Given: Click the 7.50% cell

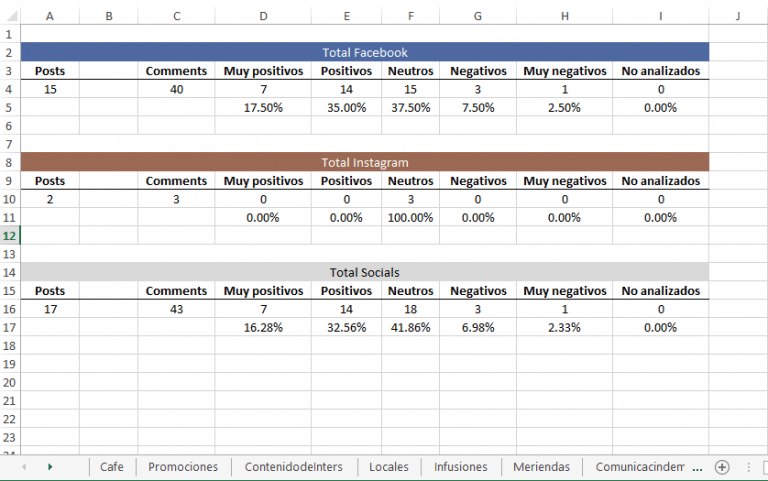Looking at the screenshot, I should (478, 108).
